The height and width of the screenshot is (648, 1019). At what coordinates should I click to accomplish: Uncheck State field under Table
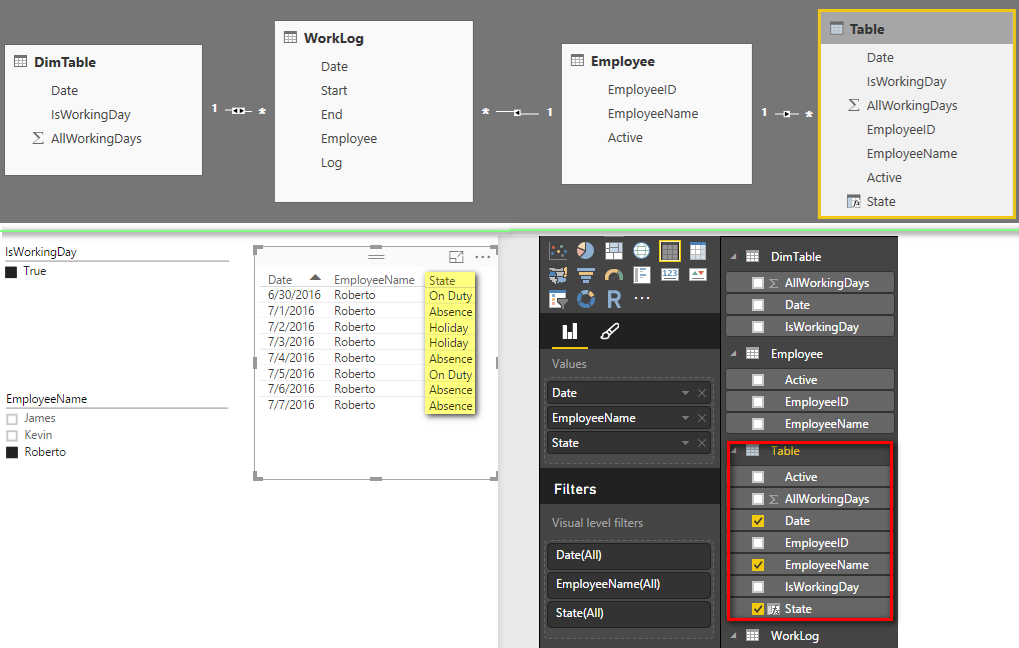point(758,609)
